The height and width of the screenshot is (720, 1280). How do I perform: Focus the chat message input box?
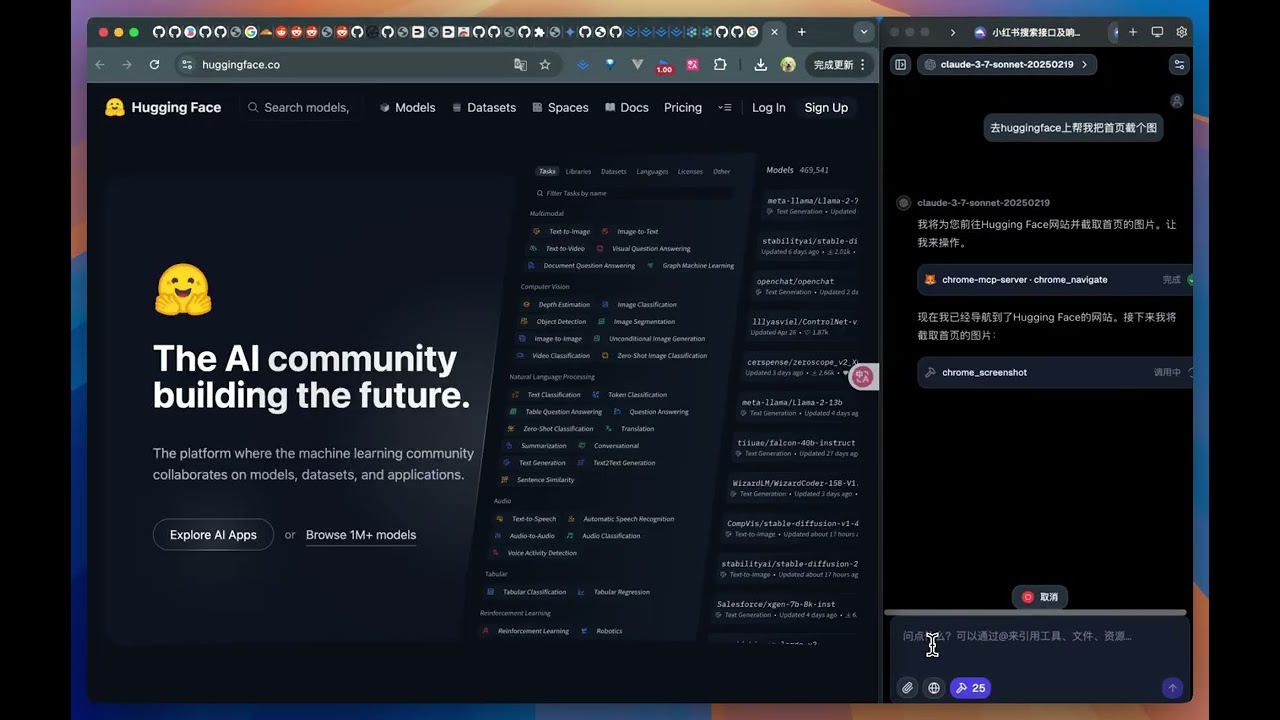point(1038,636)
